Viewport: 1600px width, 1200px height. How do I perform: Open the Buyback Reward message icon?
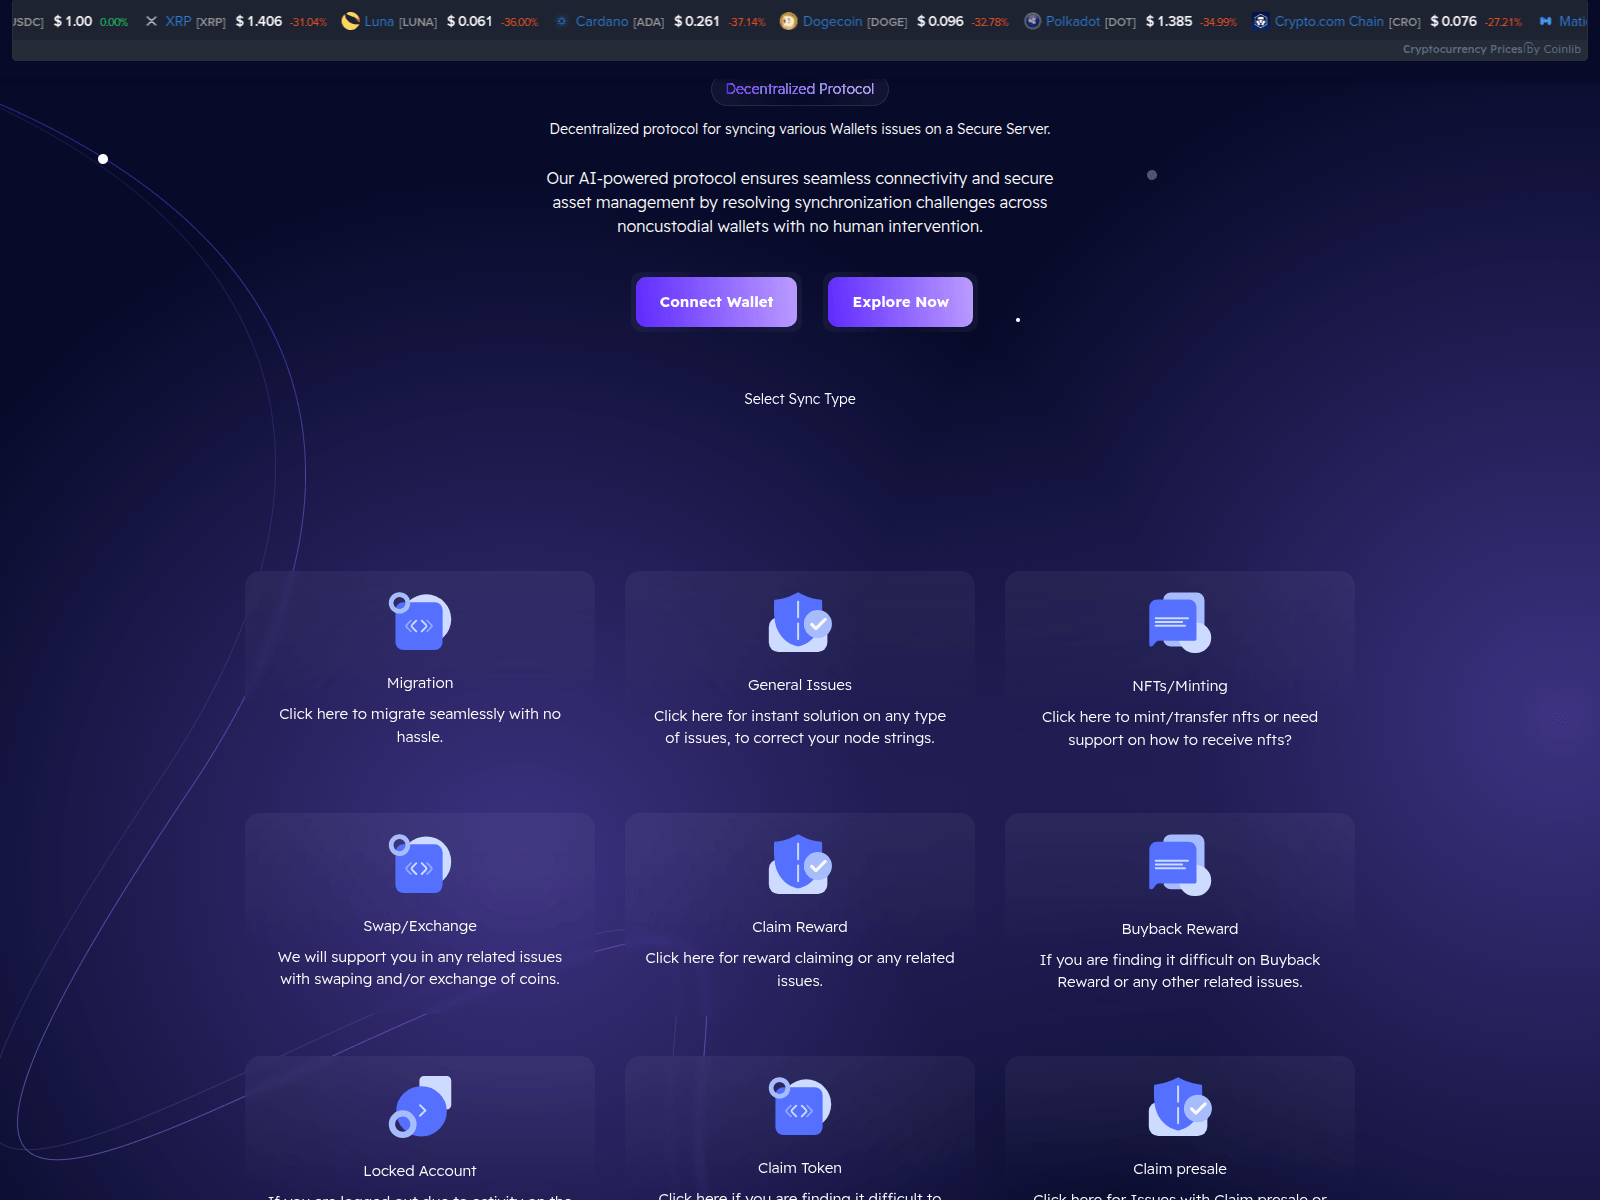coord(1180,866)
